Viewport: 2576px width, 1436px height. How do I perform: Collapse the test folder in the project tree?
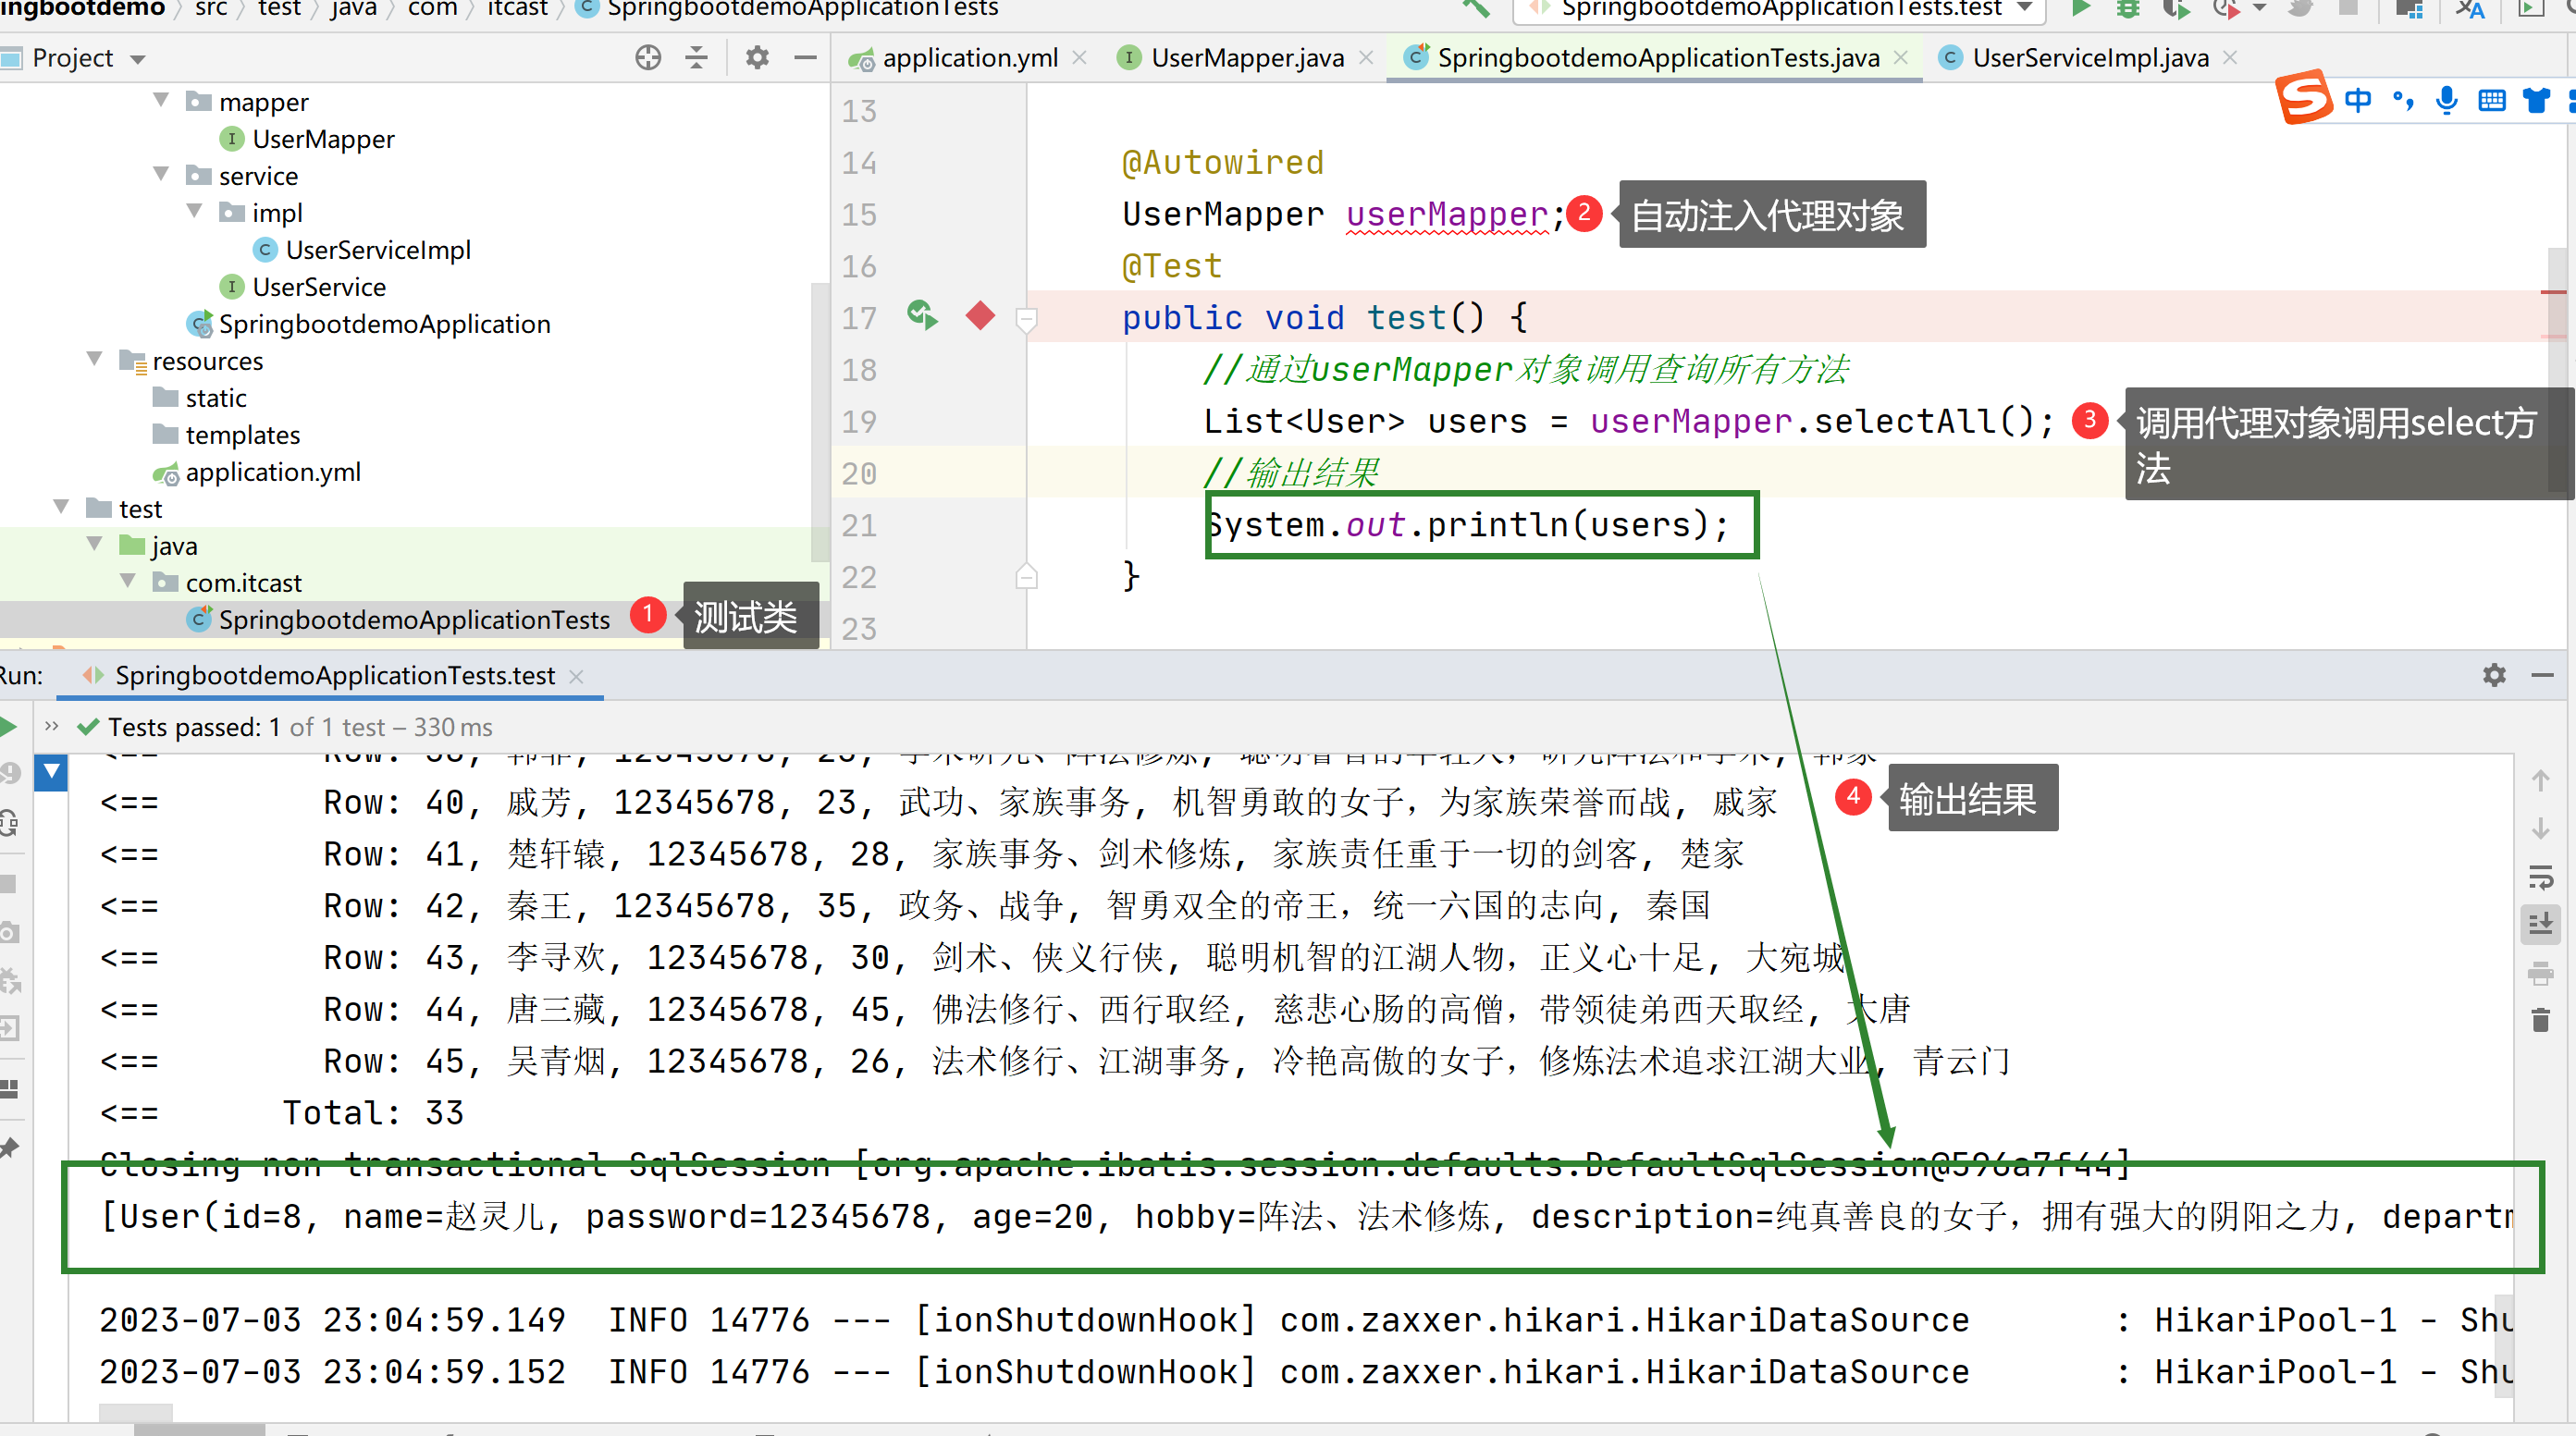[62, 508]
